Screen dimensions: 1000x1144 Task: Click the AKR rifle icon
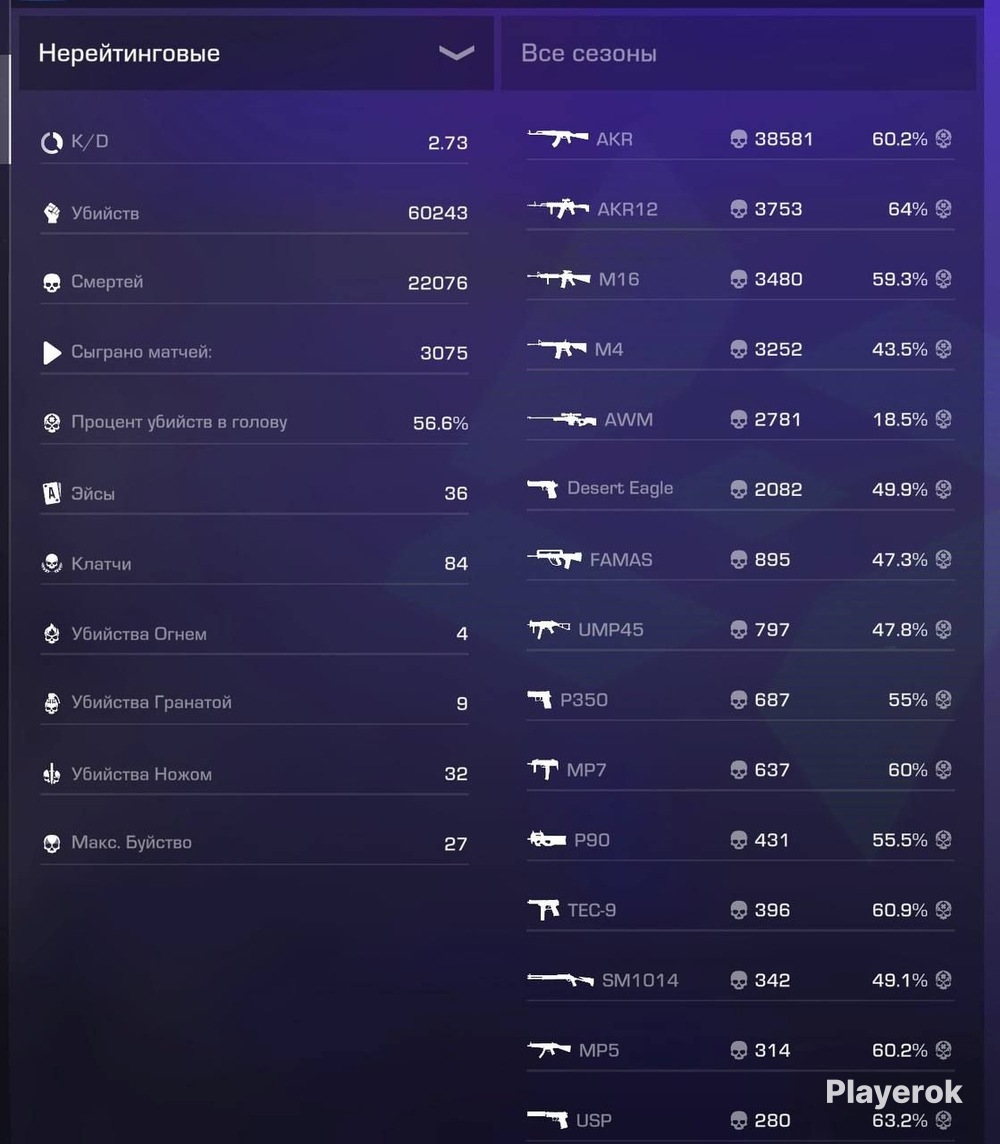coord(557,137)
